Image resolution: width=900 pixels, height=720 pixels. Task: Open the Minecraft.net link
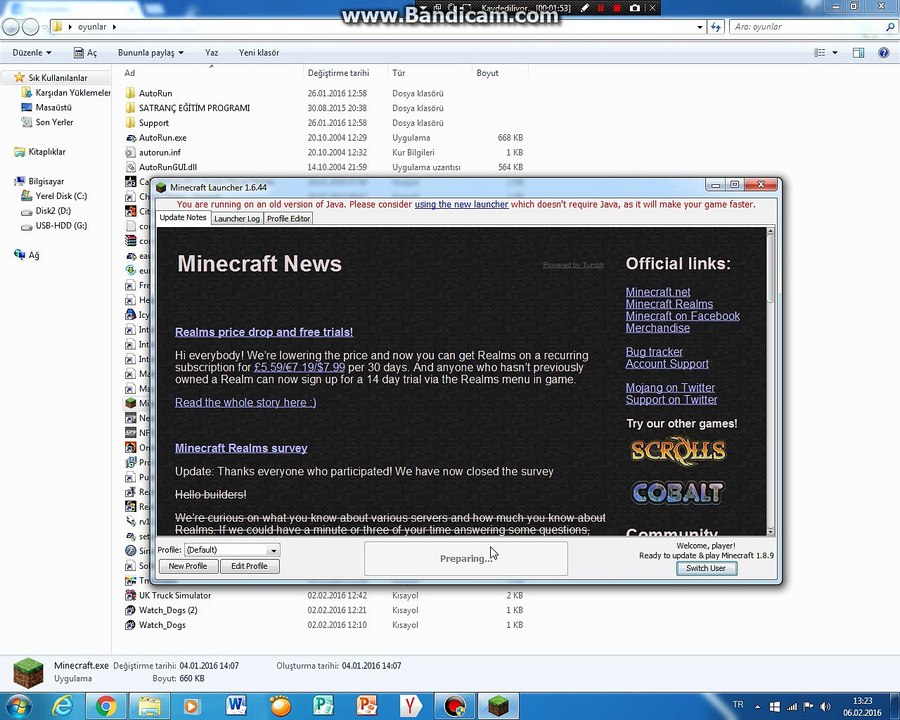pyautogui.click(x=658, y=292)
